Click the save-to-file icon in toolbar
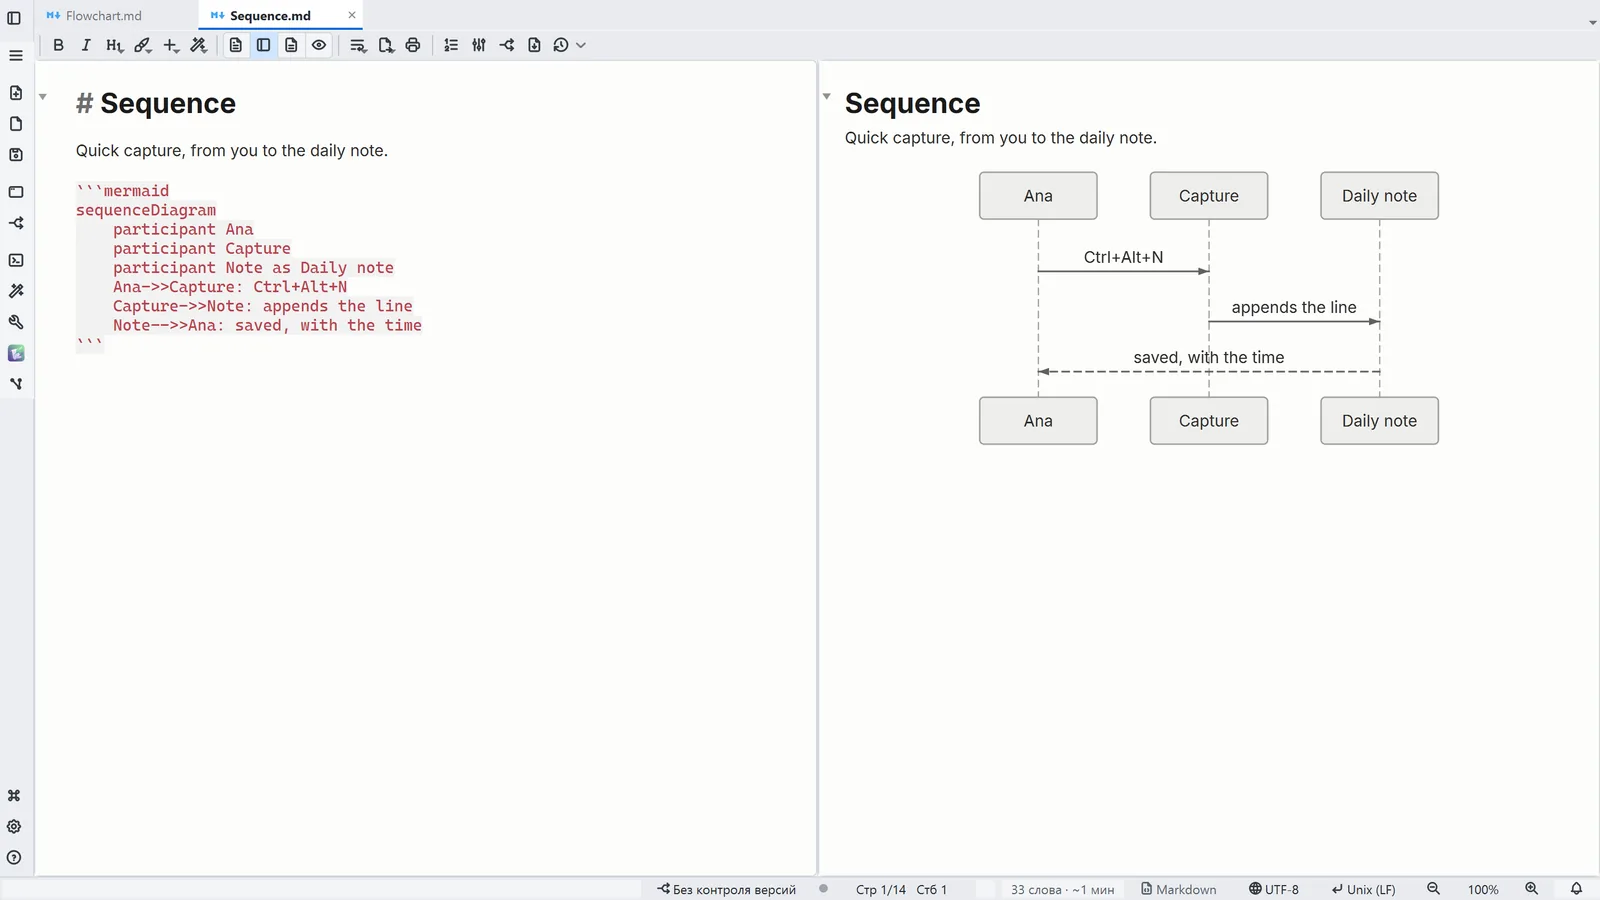 pos(534,45)
